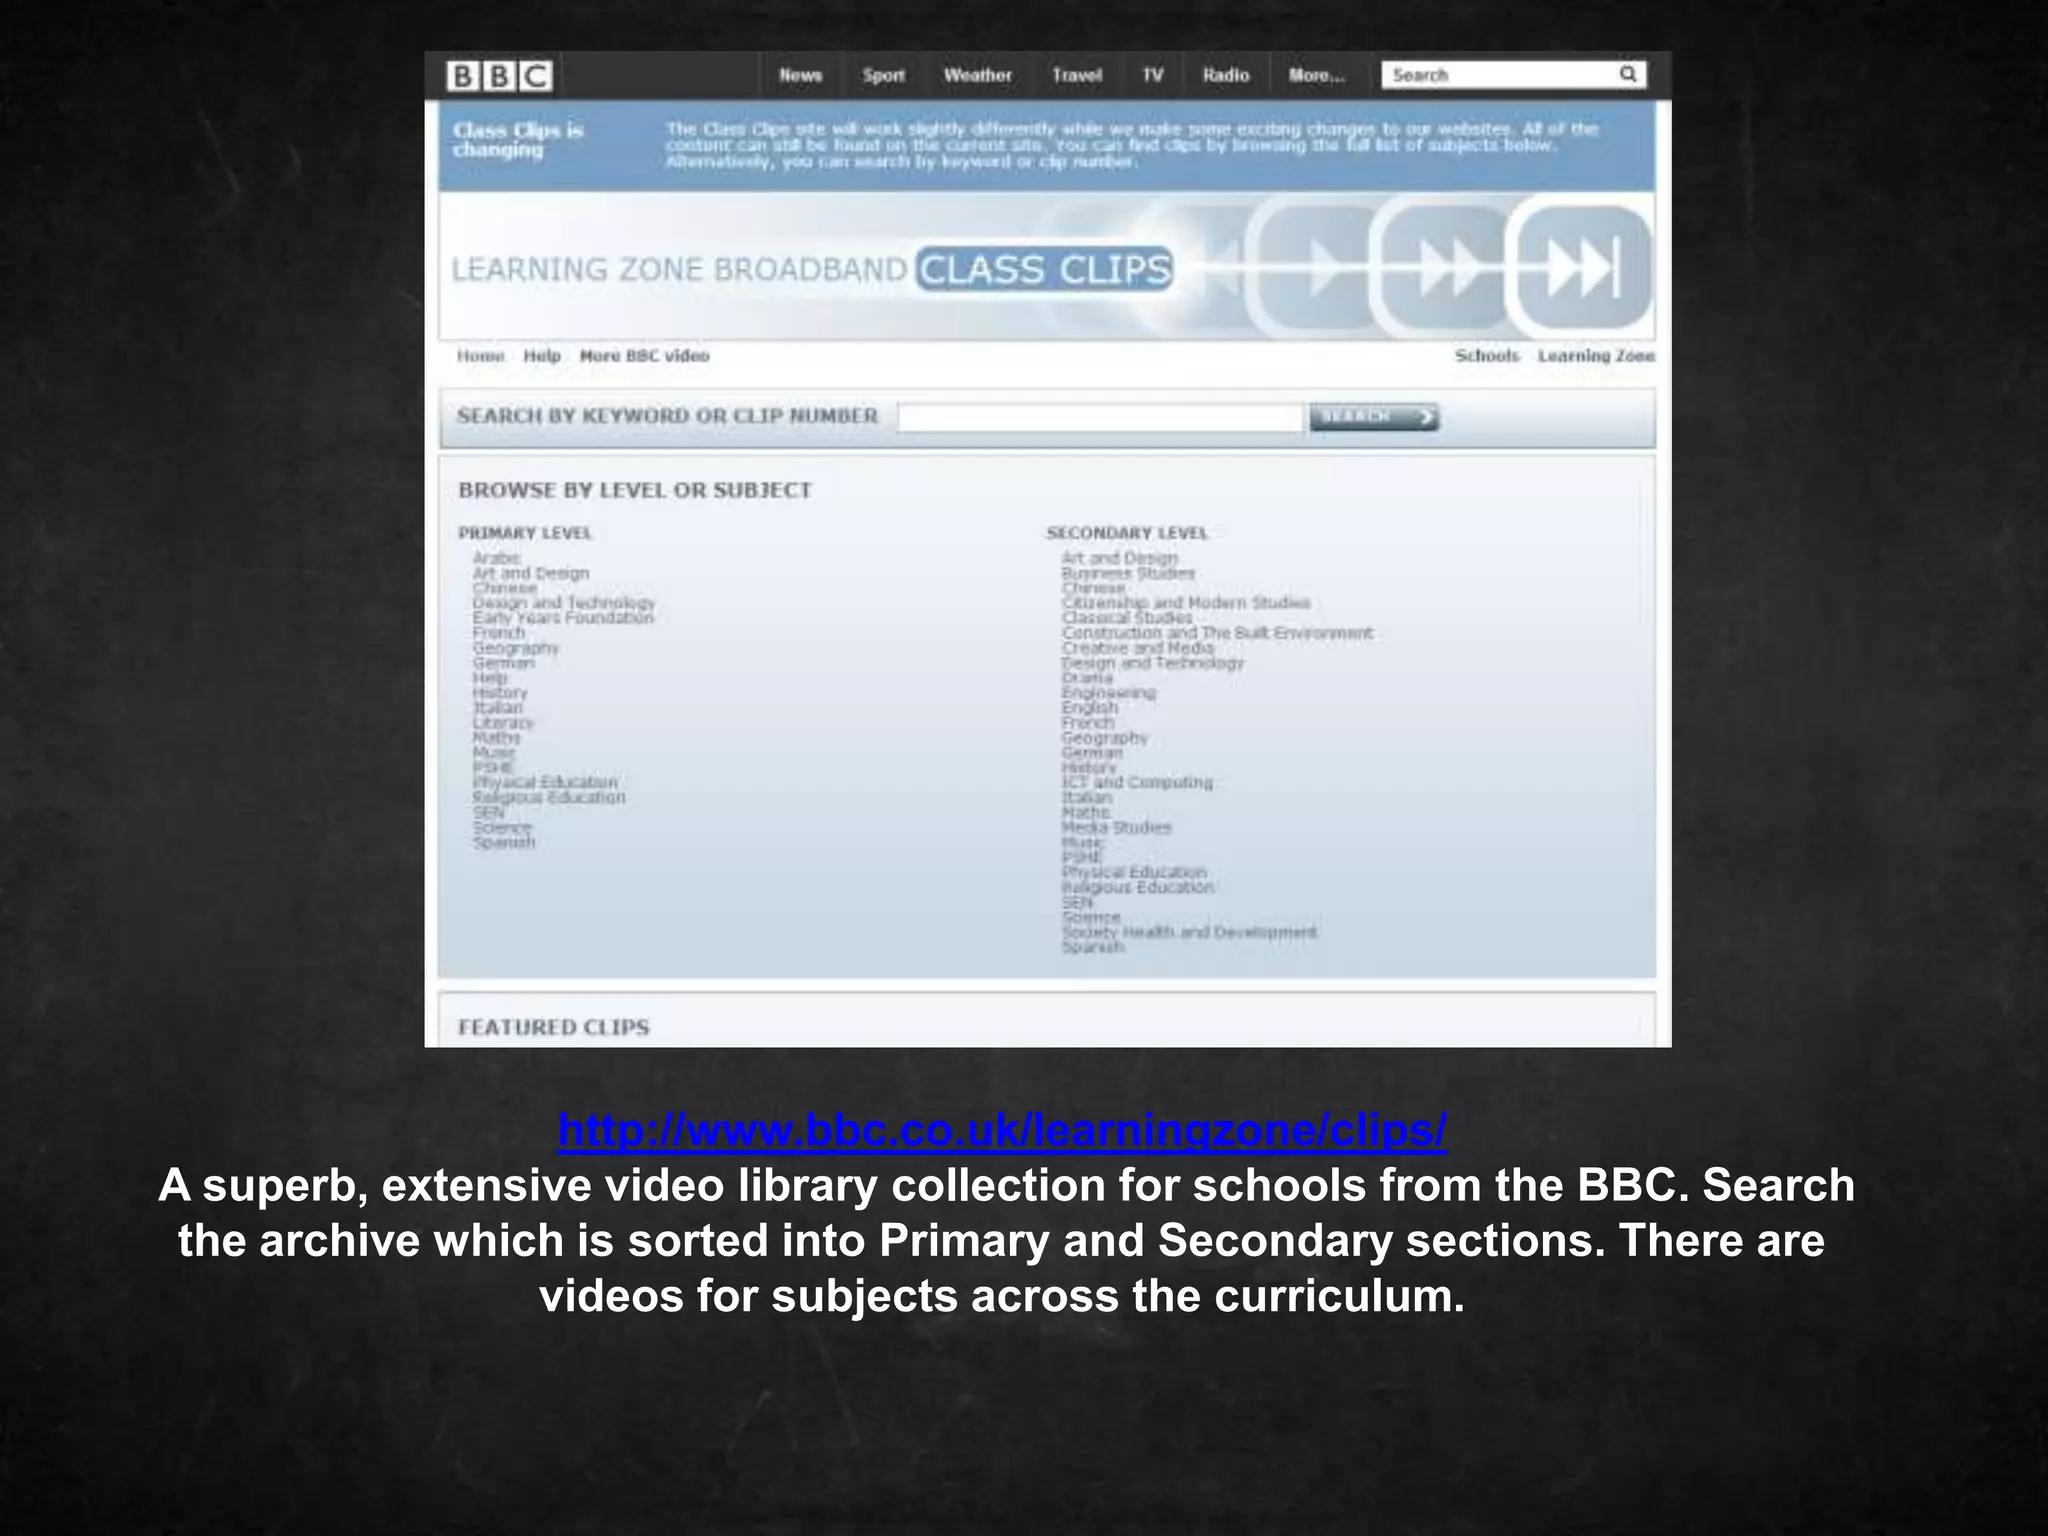Select Primary Physical Education

545,782
